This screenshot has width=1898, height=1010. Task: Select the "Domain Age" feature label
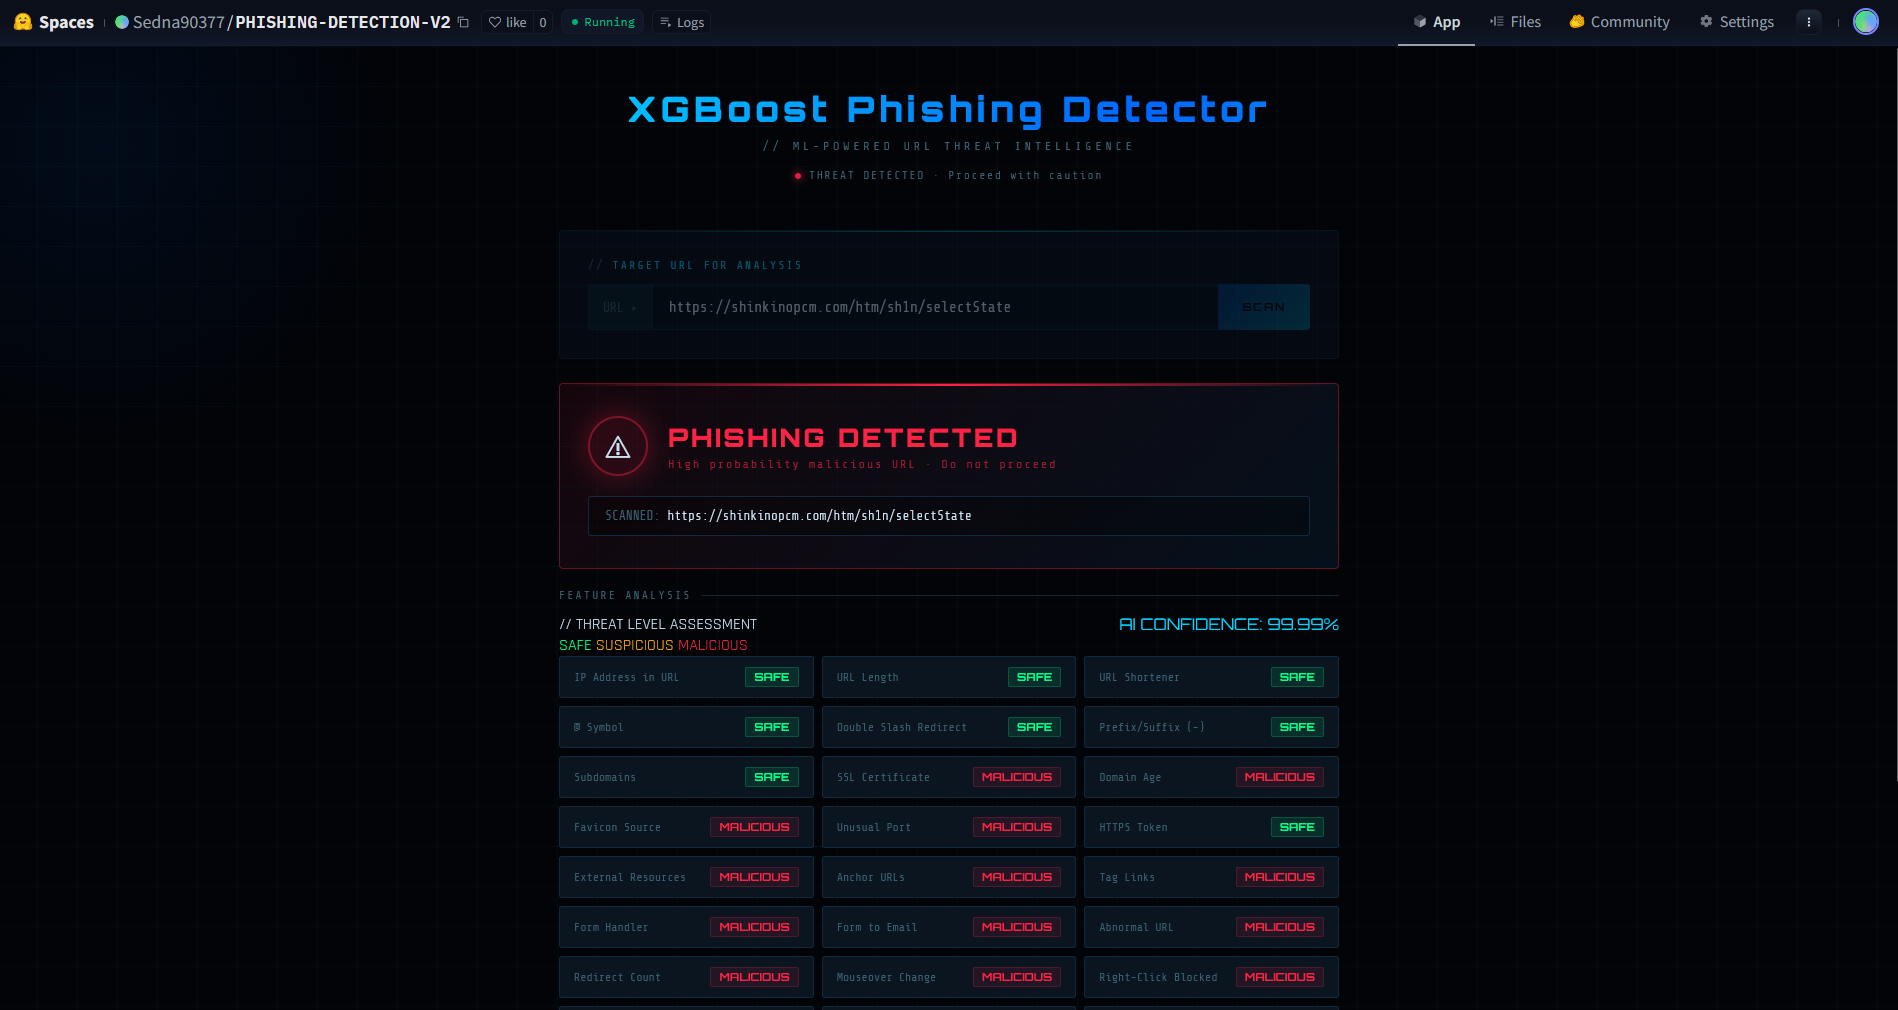(1130, 777)
